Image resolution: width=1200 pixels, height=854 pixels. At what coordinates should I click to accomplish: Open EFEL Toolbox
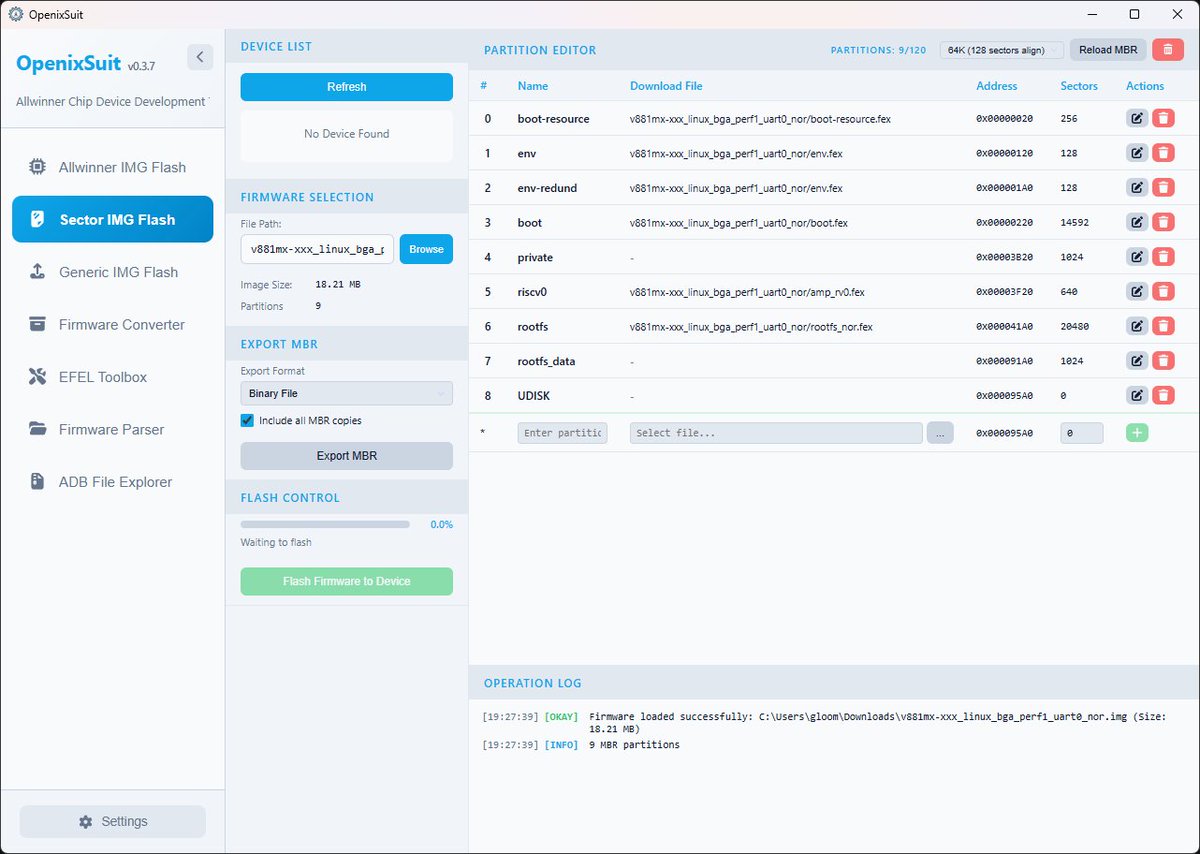pos(112,377)
